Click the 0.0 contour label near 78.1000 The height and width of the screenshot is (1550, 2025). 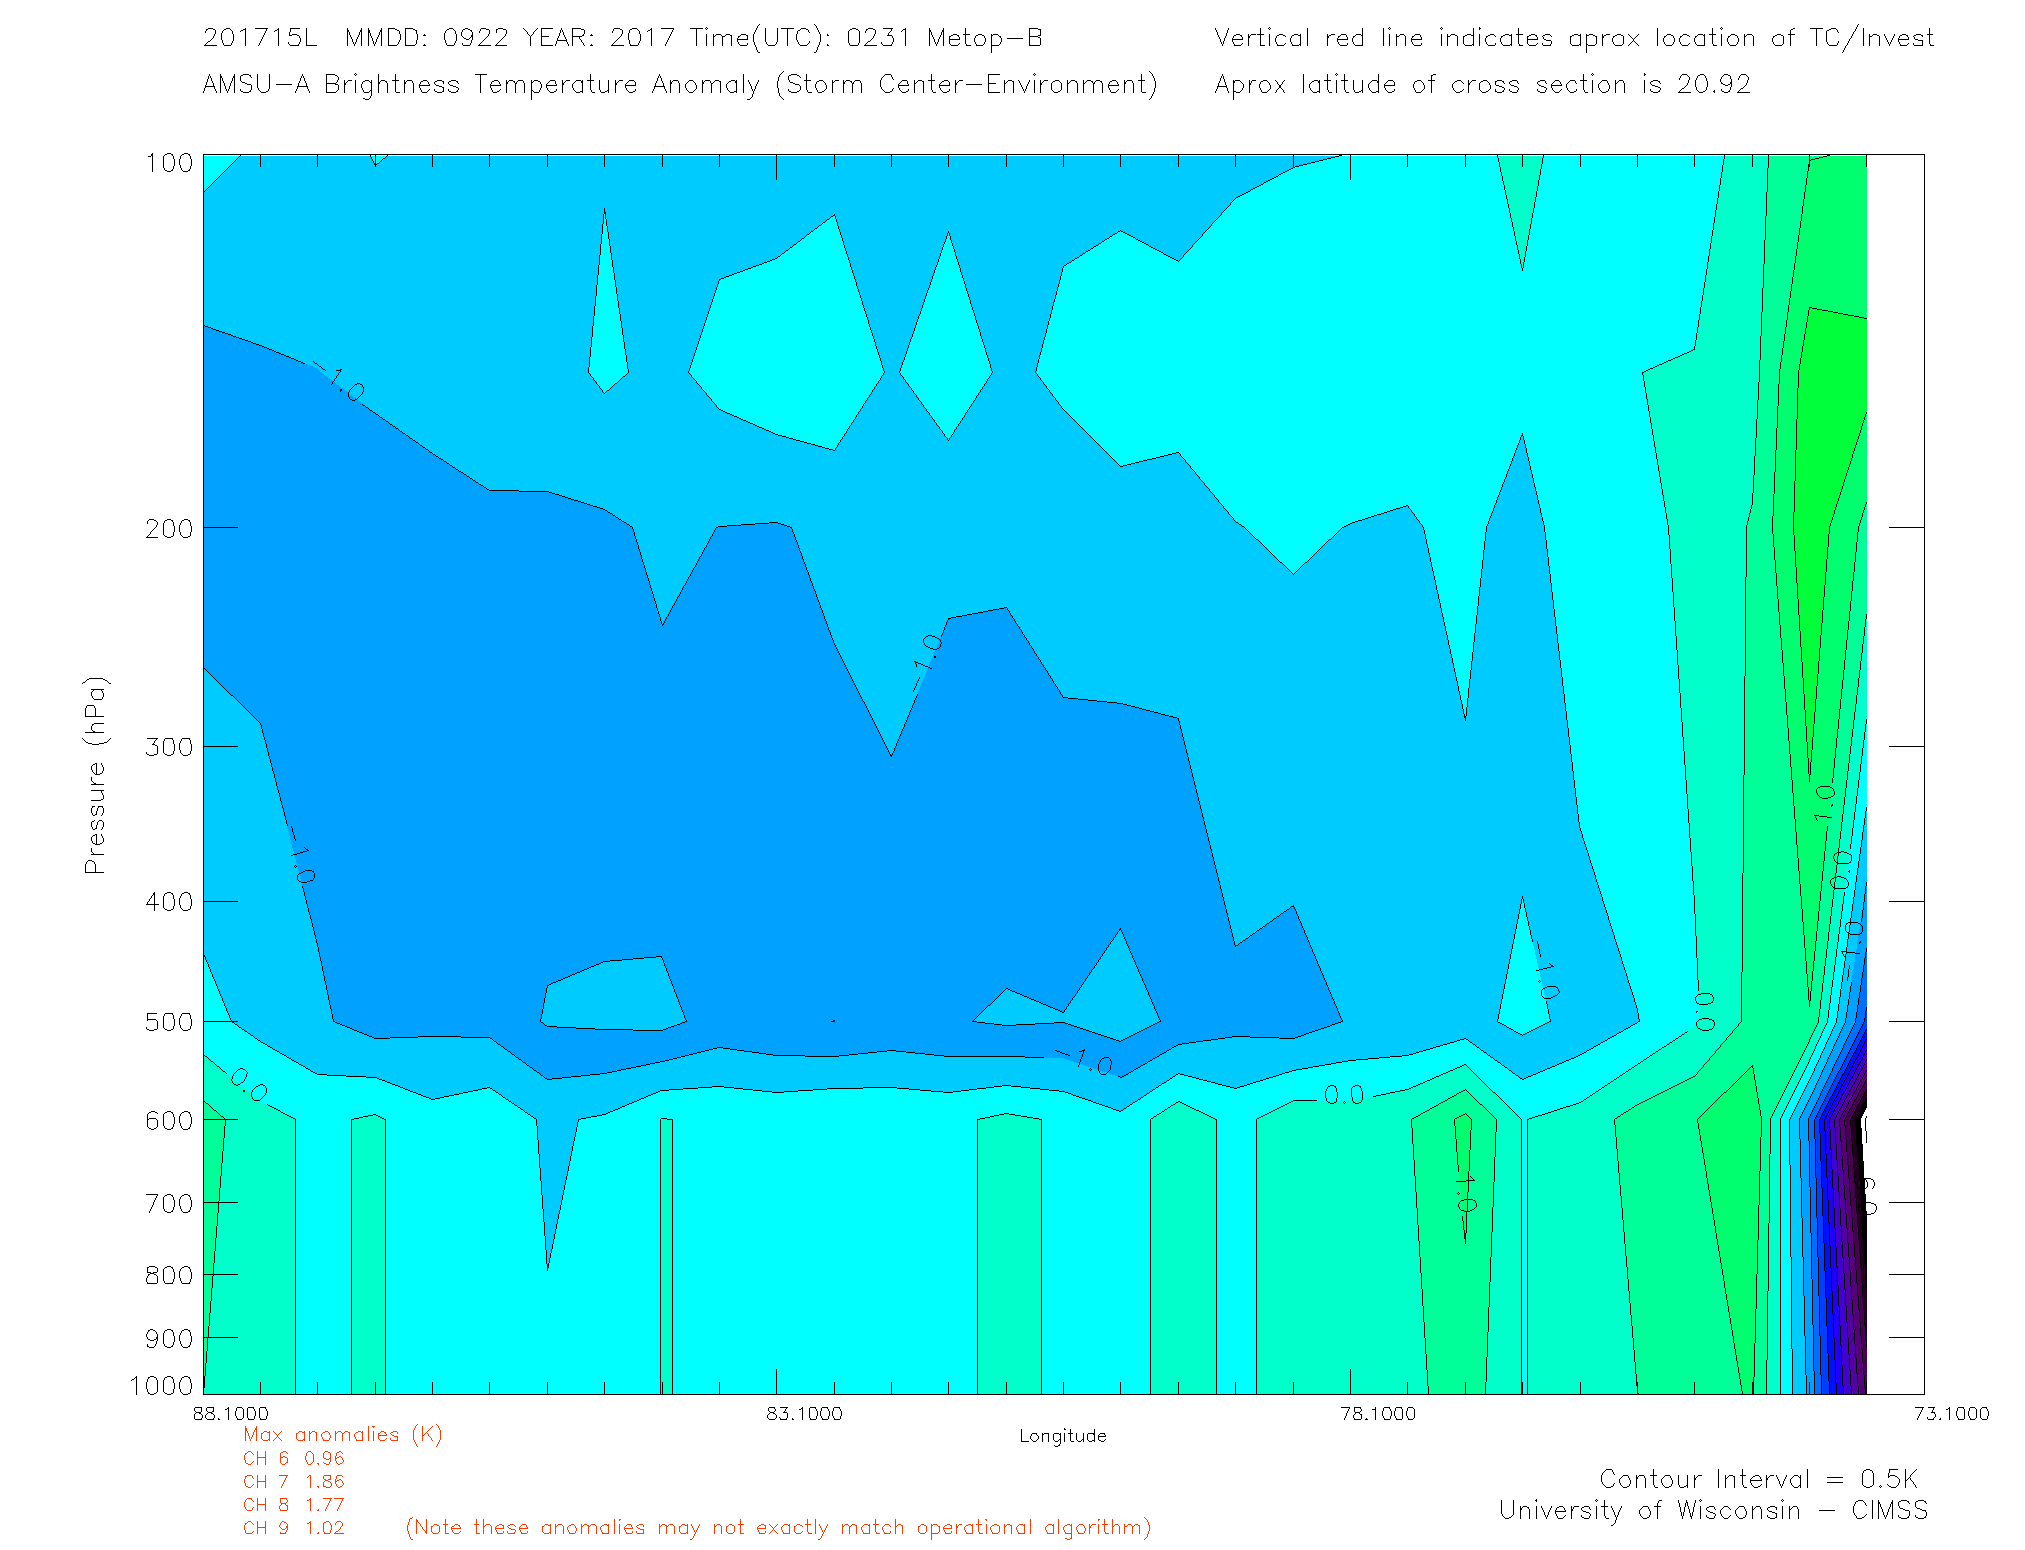coord(1343,1095)
